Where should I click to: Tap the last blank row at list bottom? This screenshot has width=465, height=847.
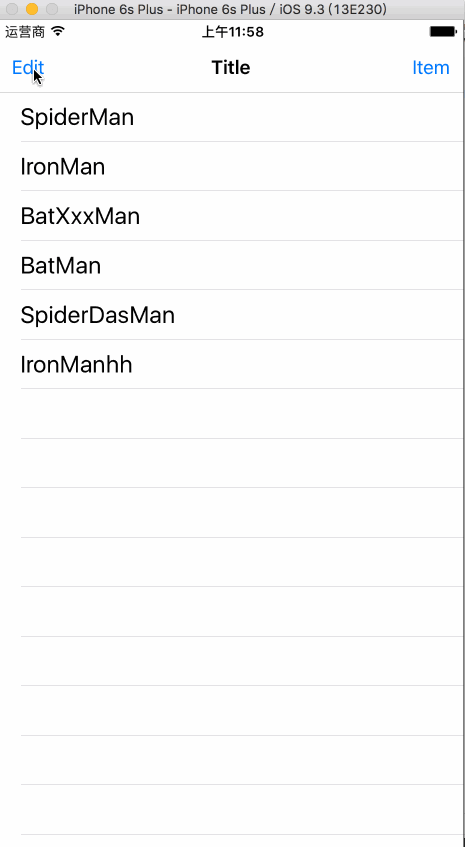point(232,809)
